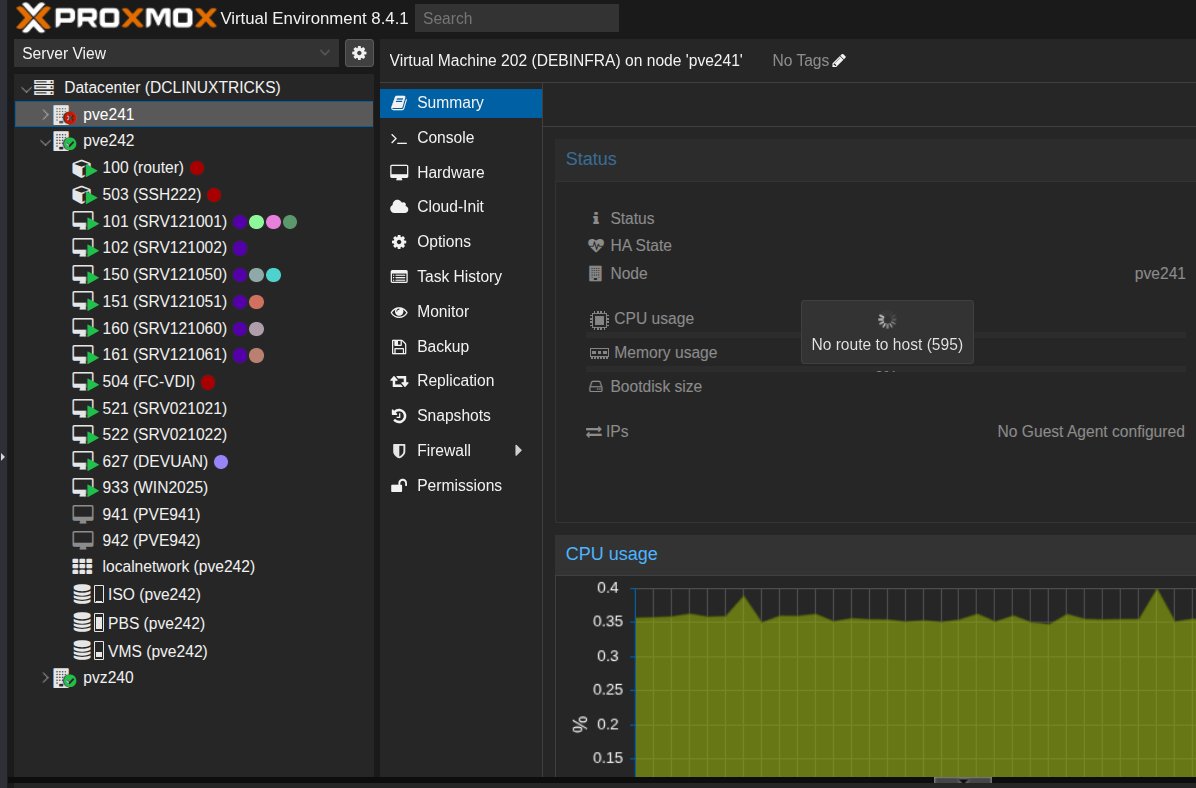Open the Cloud-Init section
1196x788 pixels.
(461, 207)
